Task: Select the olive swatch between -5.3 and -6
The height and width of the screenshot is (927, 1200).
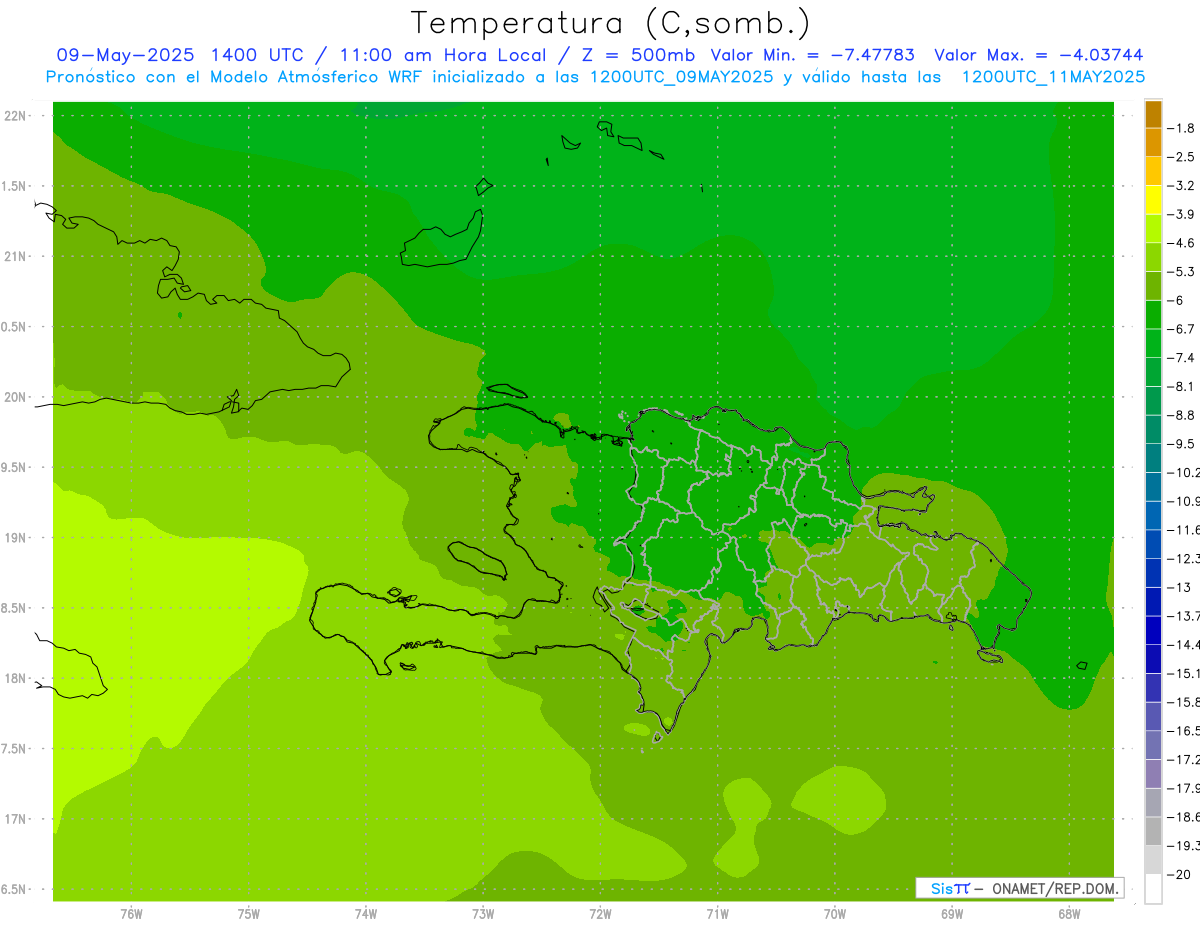Action: tap(1153, 286)
